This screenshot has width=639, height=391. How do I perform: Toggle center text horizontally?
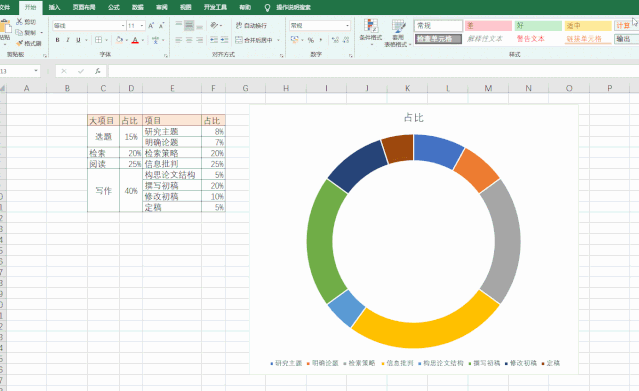pyautogui.click(x=189, y=40)
